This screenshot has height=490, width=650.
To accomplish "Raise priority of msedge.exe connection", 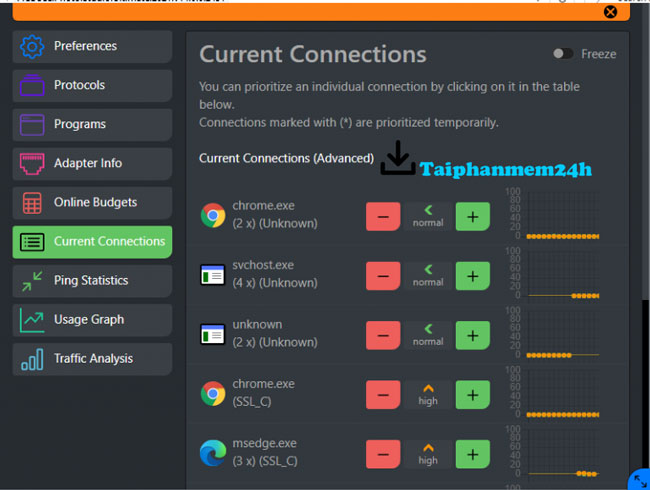I will pos(473,454).
